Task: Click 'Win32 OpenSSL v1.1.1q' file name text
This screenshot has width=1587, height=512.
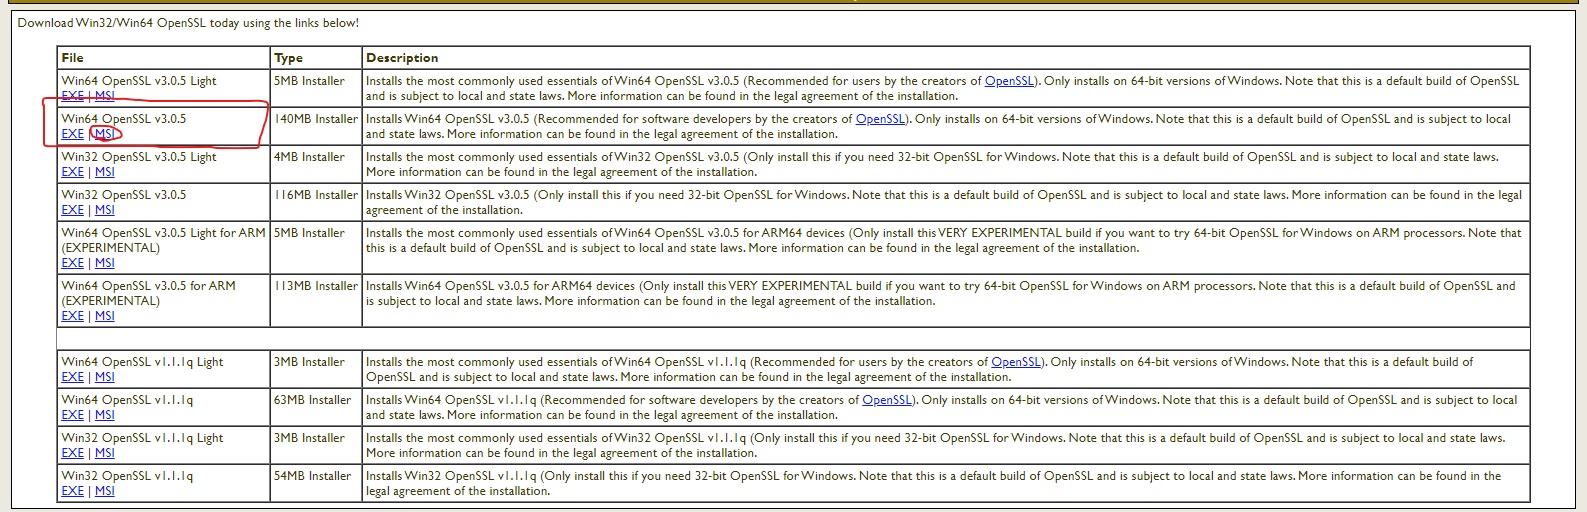Action: pos(127,476)
